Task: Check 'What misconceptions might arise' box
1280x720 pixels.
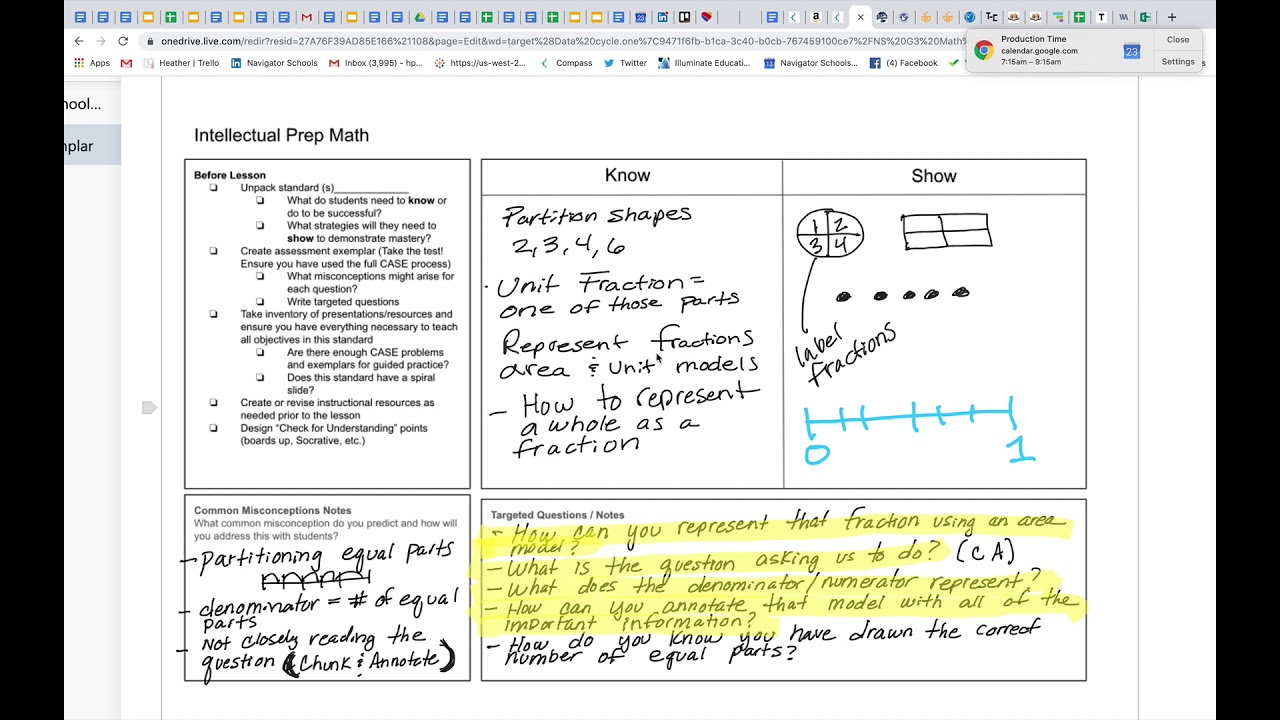Action: coord(260,276)
